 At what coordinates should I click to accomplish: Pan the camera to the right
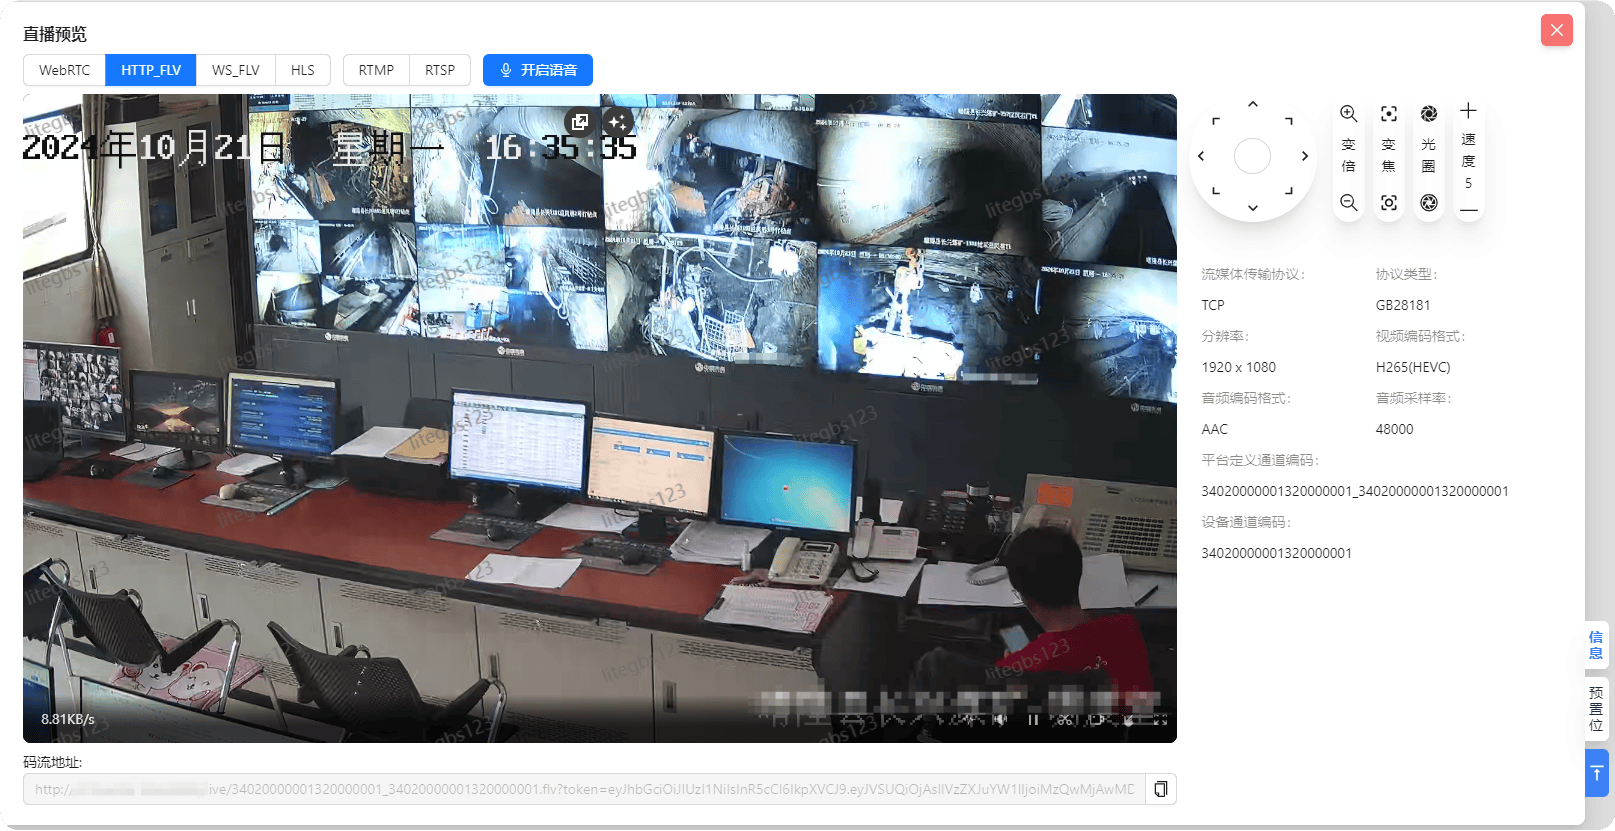click(1304, 156)
